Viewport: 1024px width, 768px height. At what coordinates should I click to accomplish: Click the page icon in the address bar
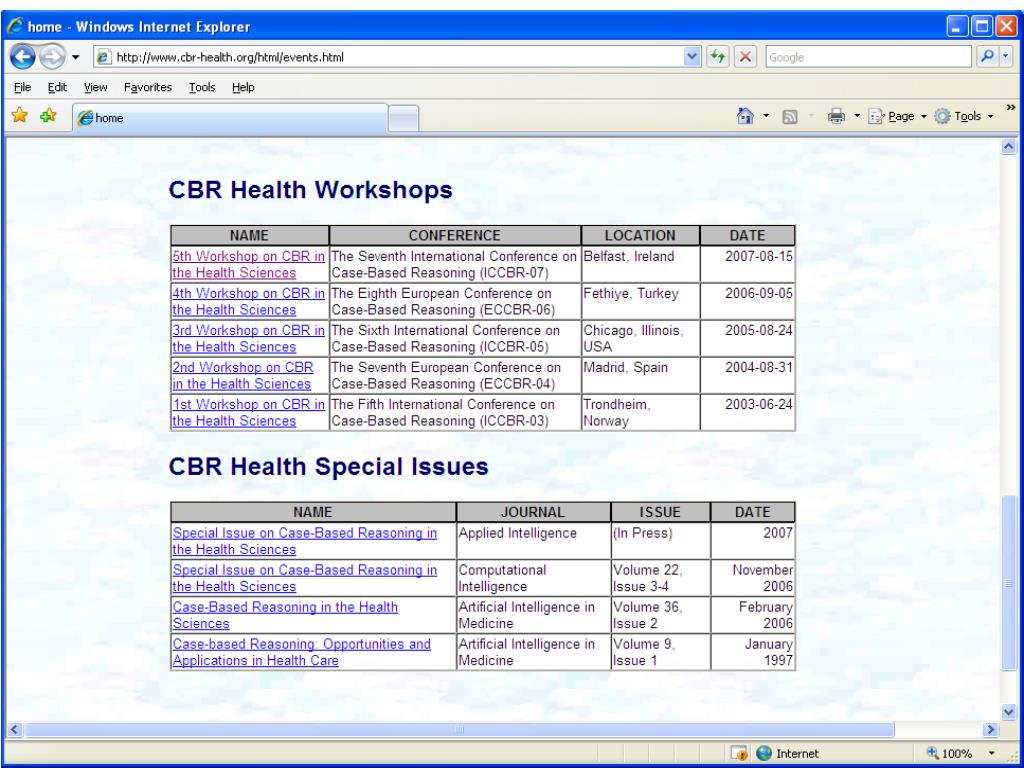click(x=103, y=57)
